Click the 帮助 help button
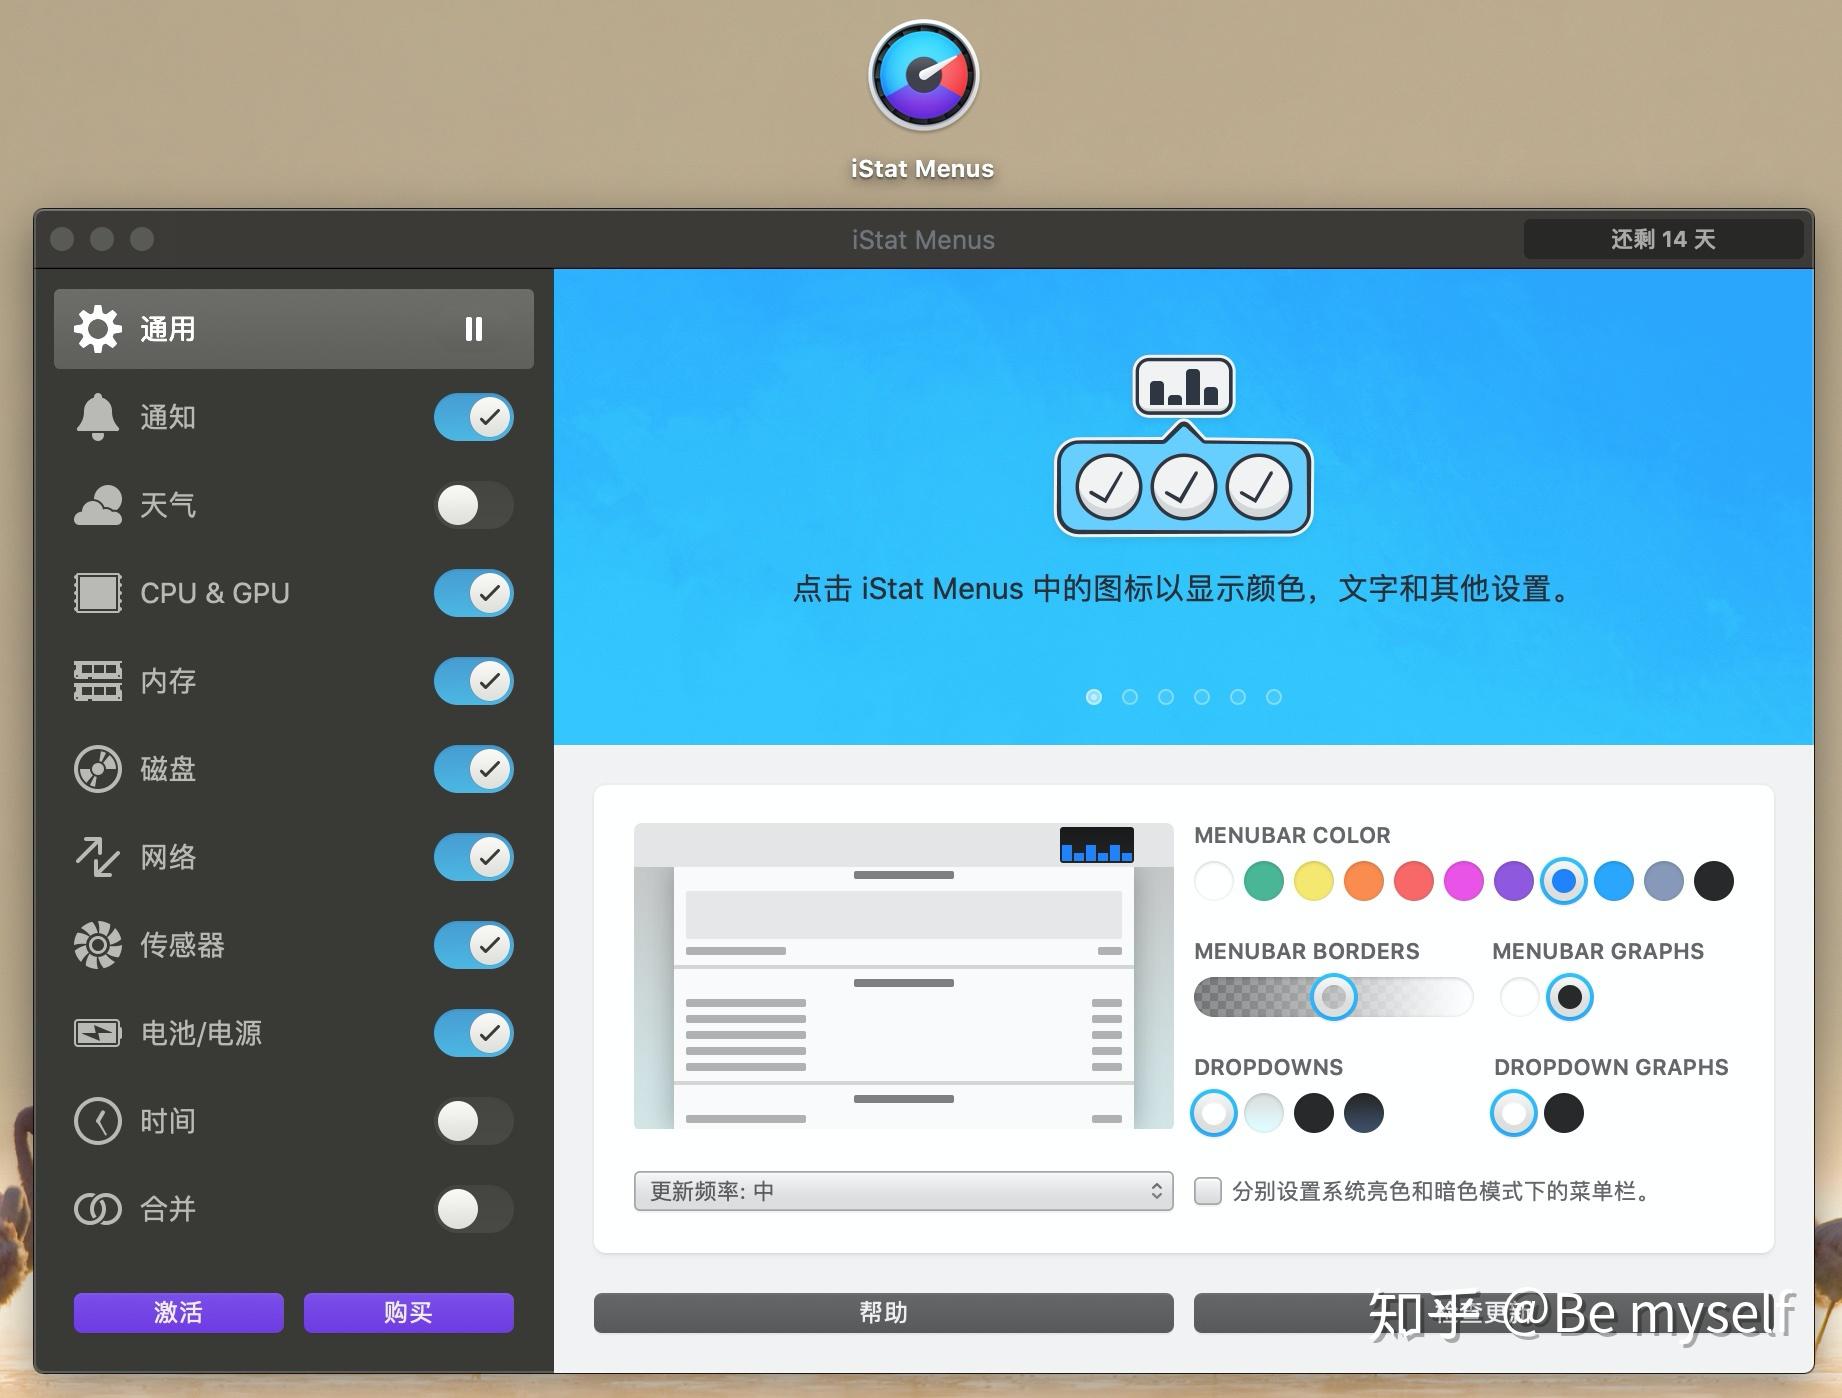 point(884,1312)
